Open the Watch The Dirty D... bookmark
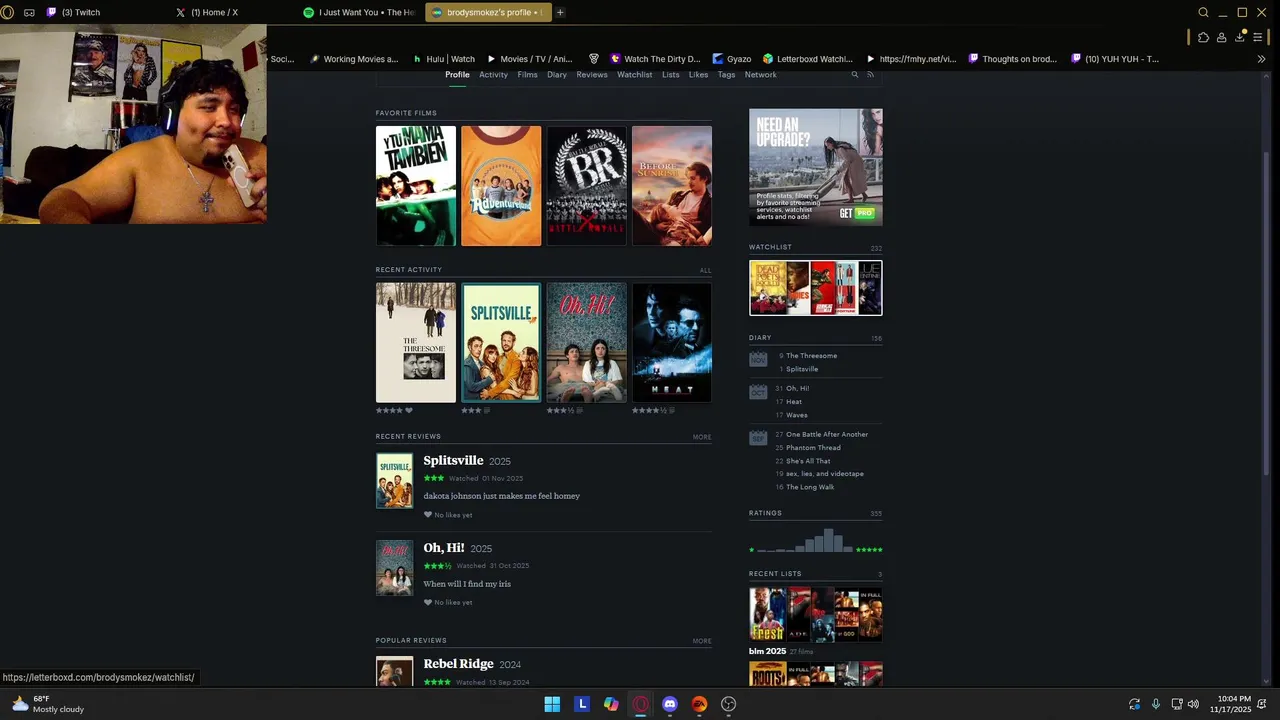1280x720 pixels. click(655, 59)
